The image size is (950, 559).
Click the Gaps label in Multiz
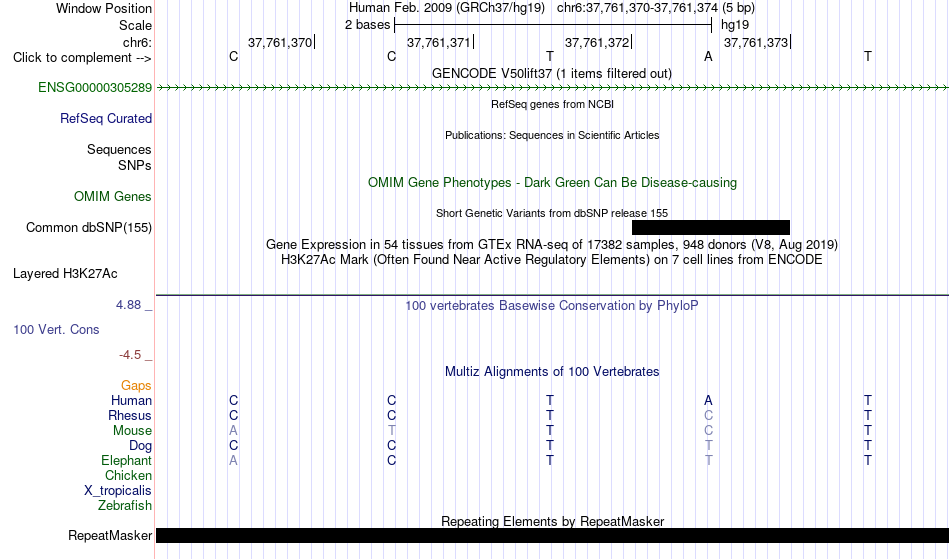click(x=136, y=386)
